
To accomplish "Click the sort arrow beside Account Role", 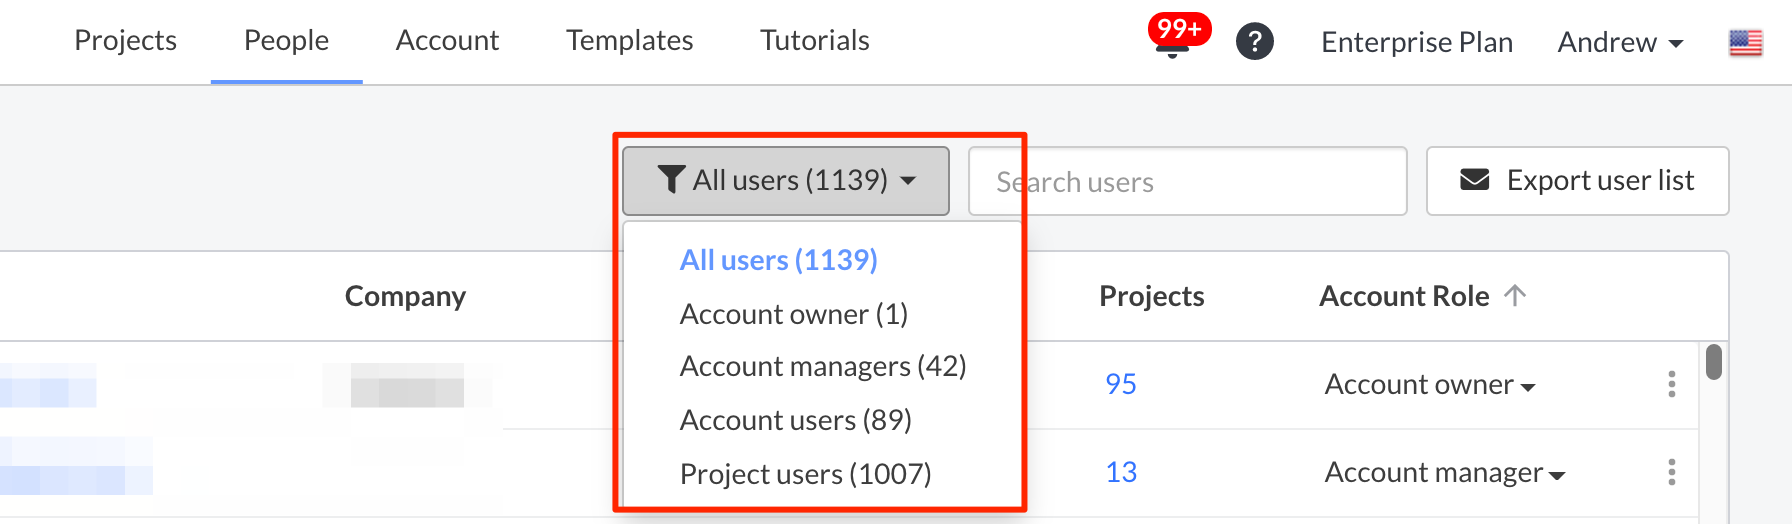I will [x=1515, y=296].
